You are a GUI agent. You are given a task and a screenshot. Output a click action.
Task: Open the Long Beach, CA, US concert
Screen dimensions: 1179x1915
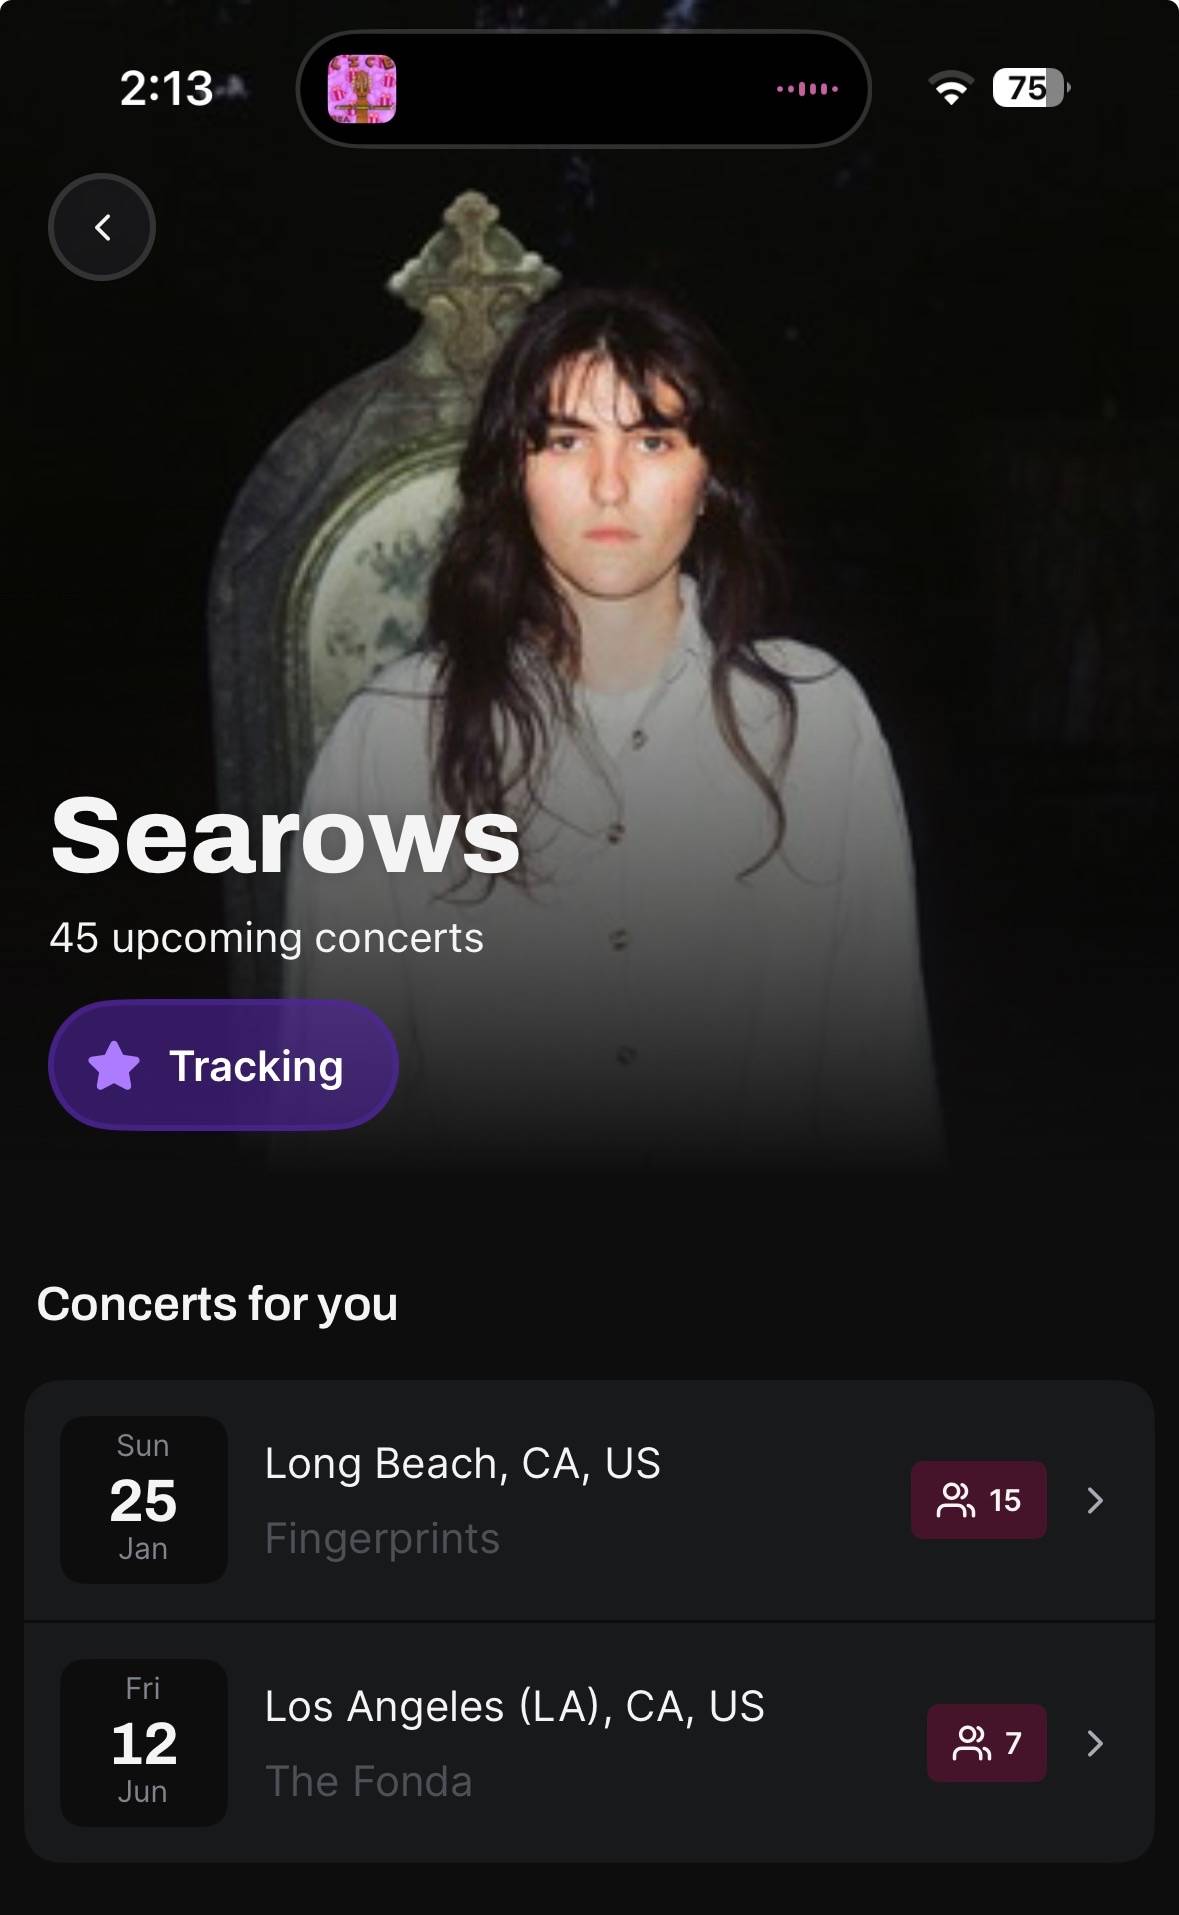pos(589,1500)
